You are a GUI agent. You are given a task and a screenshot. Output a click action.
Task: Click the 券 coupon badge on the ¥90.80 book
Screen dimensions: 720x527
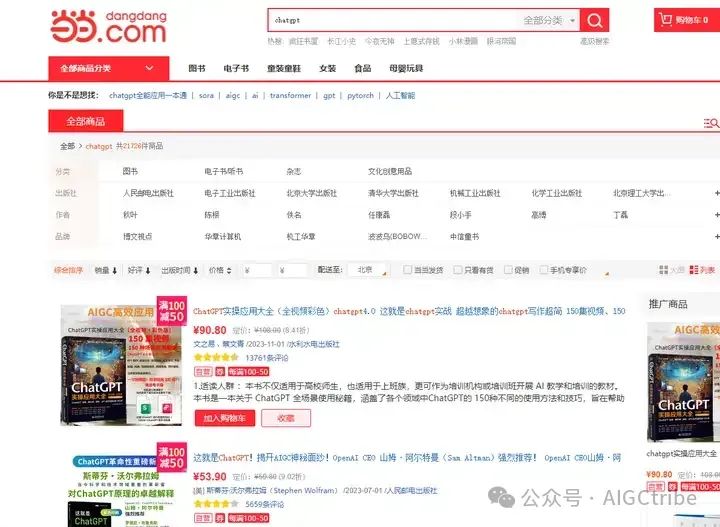click(220, 371)
